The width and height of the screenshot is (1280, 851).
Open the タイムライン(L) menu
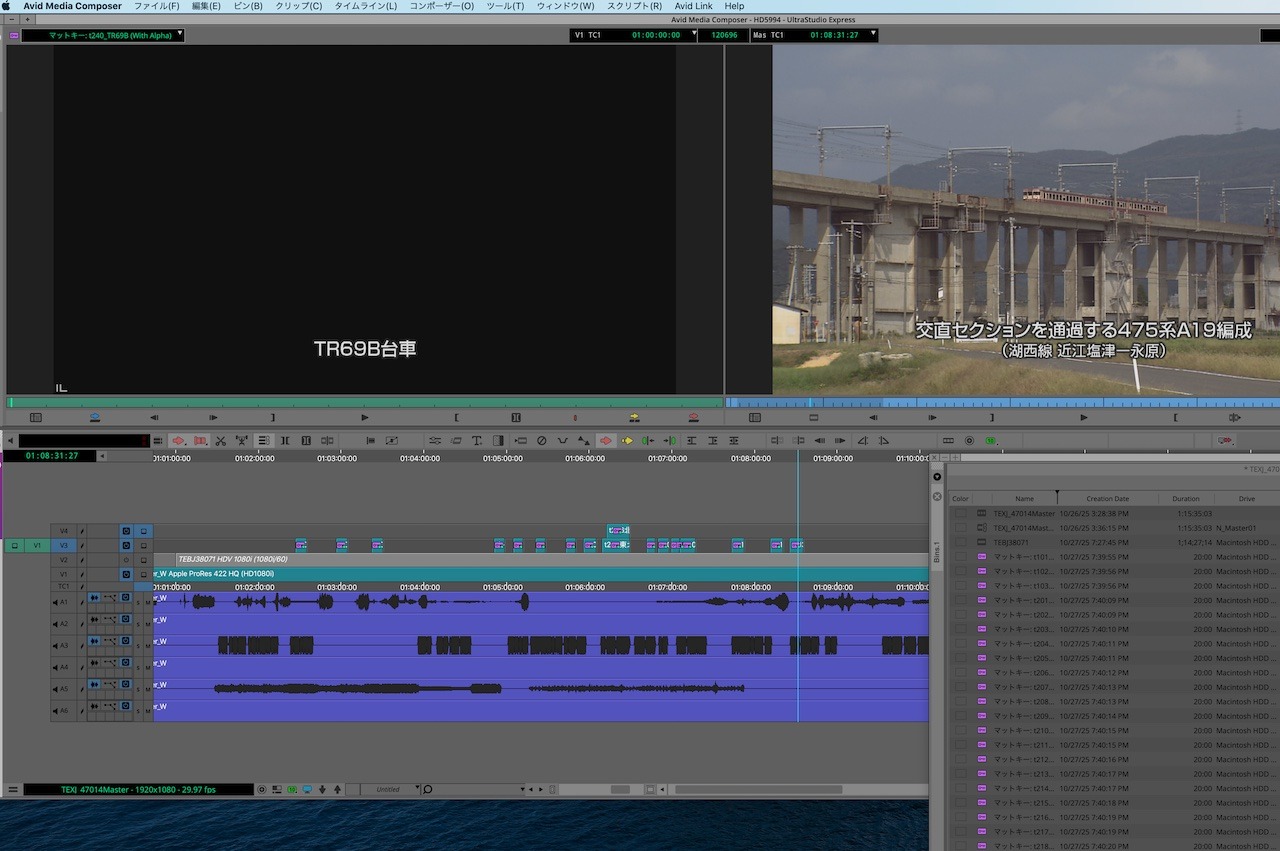(x=365, y=6)
